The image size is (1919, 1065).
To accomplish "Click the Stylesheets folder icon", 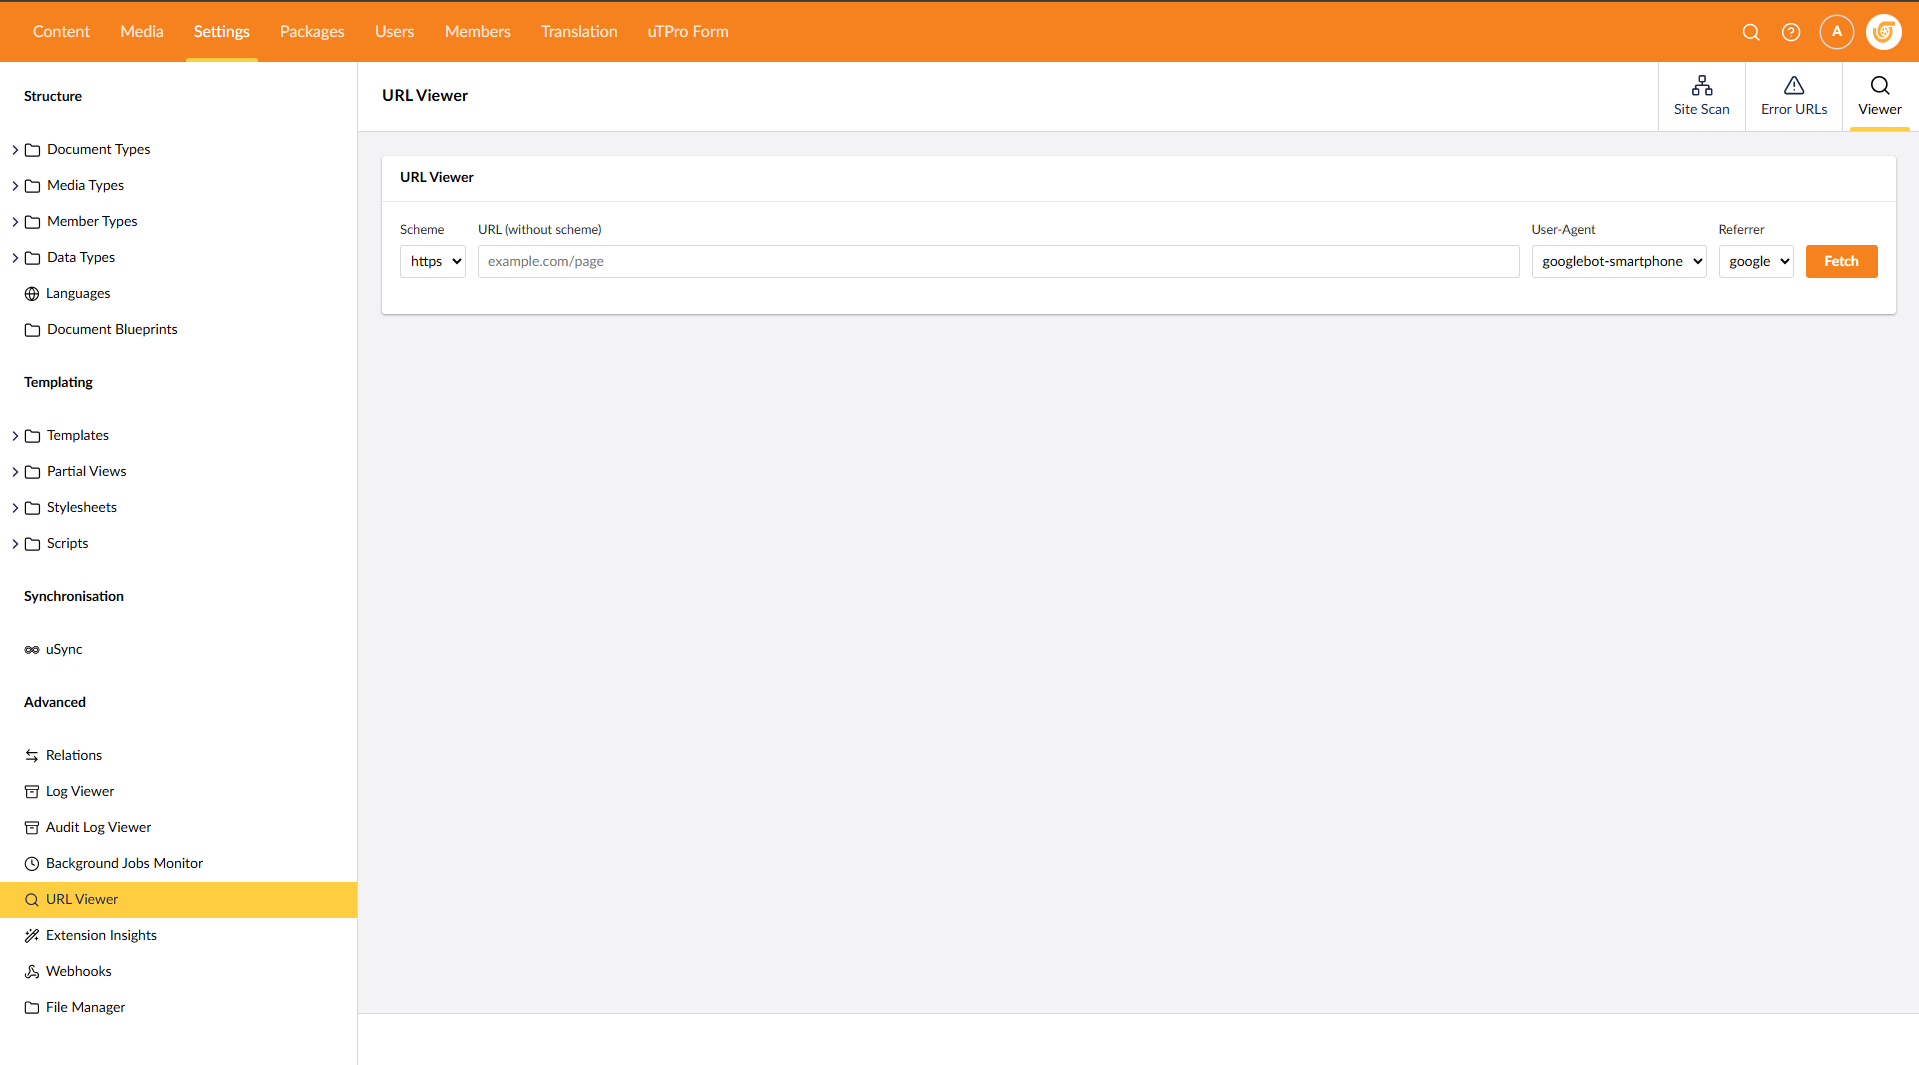I will click(32, 508).
